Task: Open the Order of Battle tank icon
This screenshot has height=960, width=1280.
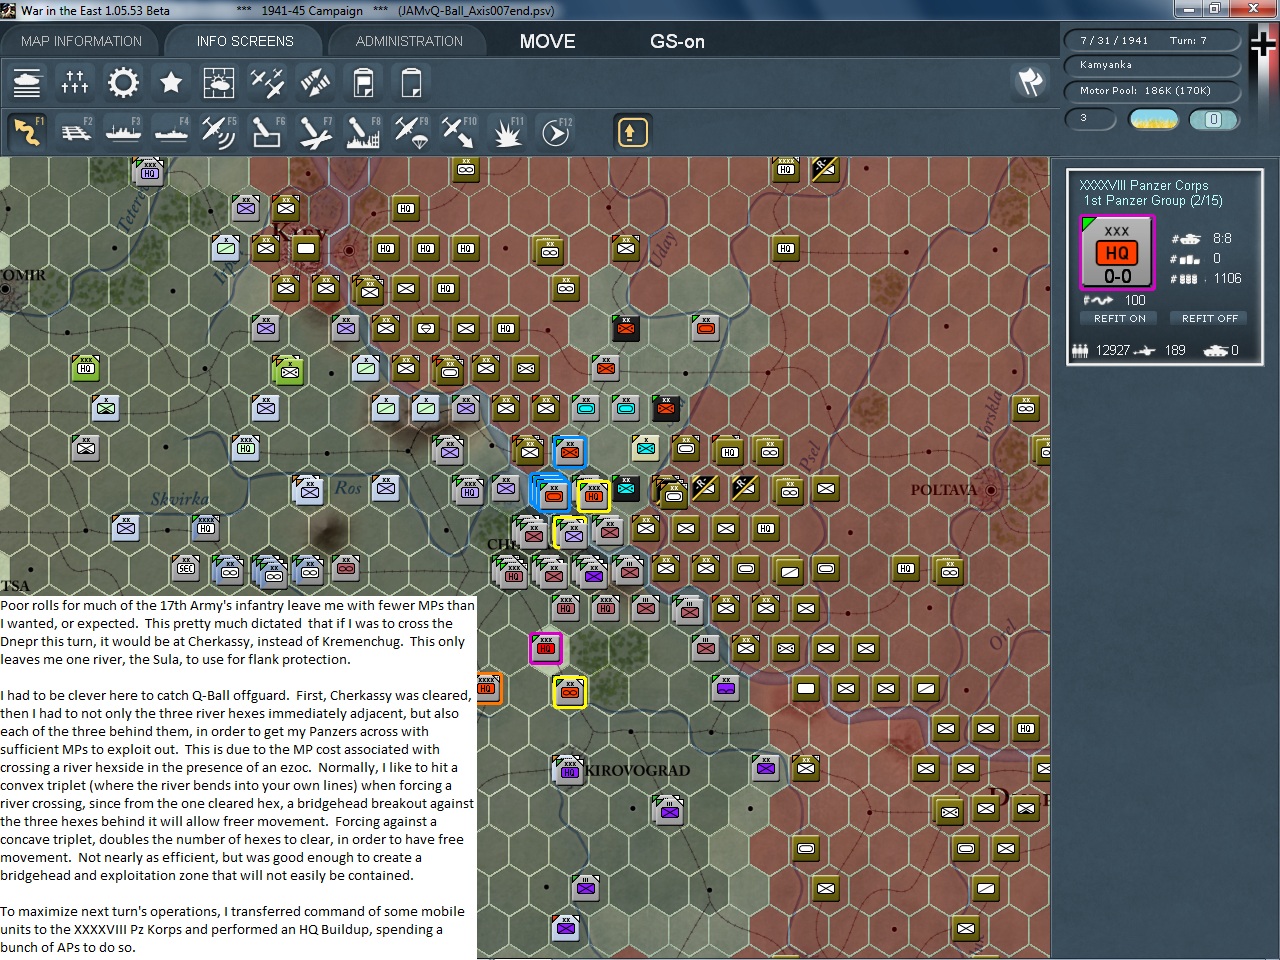Action: pos(27,82)
